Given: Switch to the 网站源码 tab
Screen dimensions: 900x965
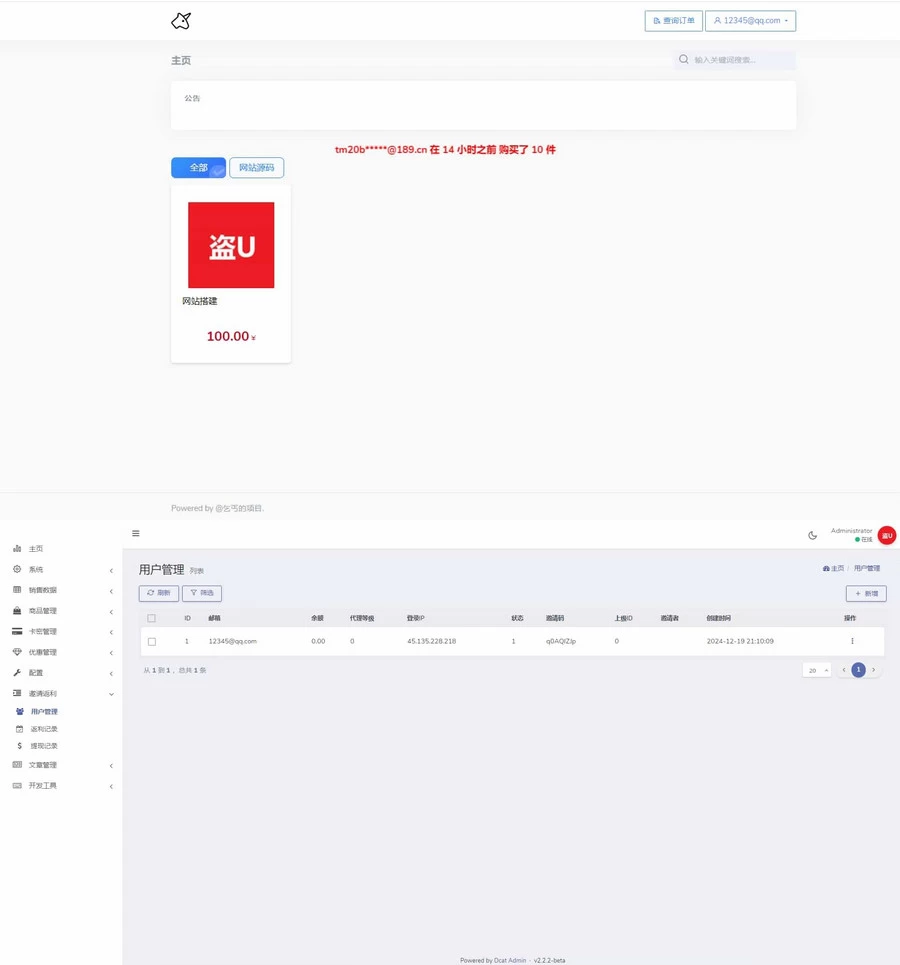Looking at the screenshot, I should 256,167.
